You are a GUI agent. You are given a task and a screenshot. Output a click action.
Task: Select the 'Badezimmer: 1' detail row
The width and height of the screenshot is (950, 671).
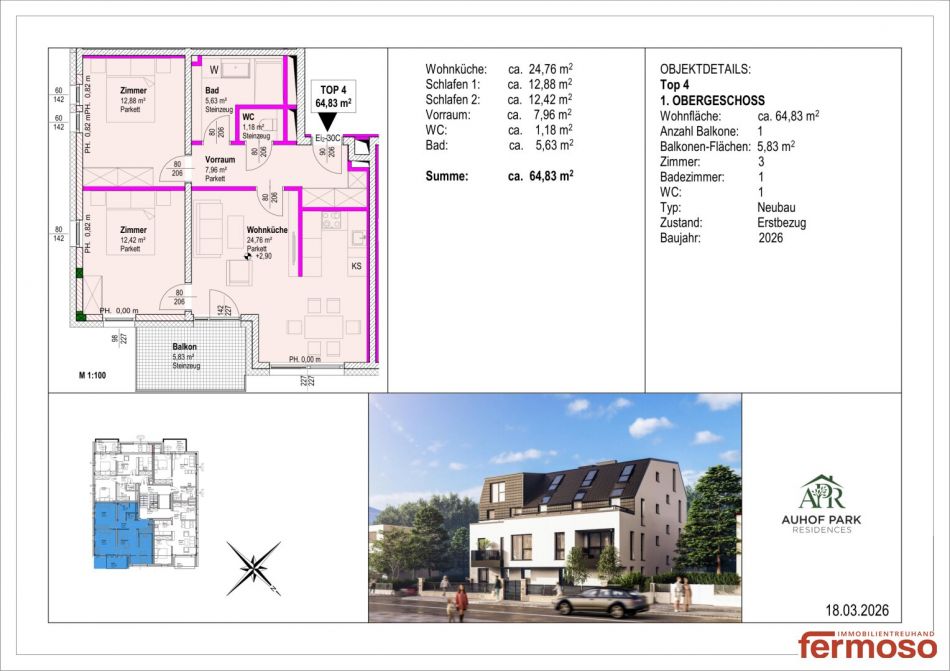(712, 177)
